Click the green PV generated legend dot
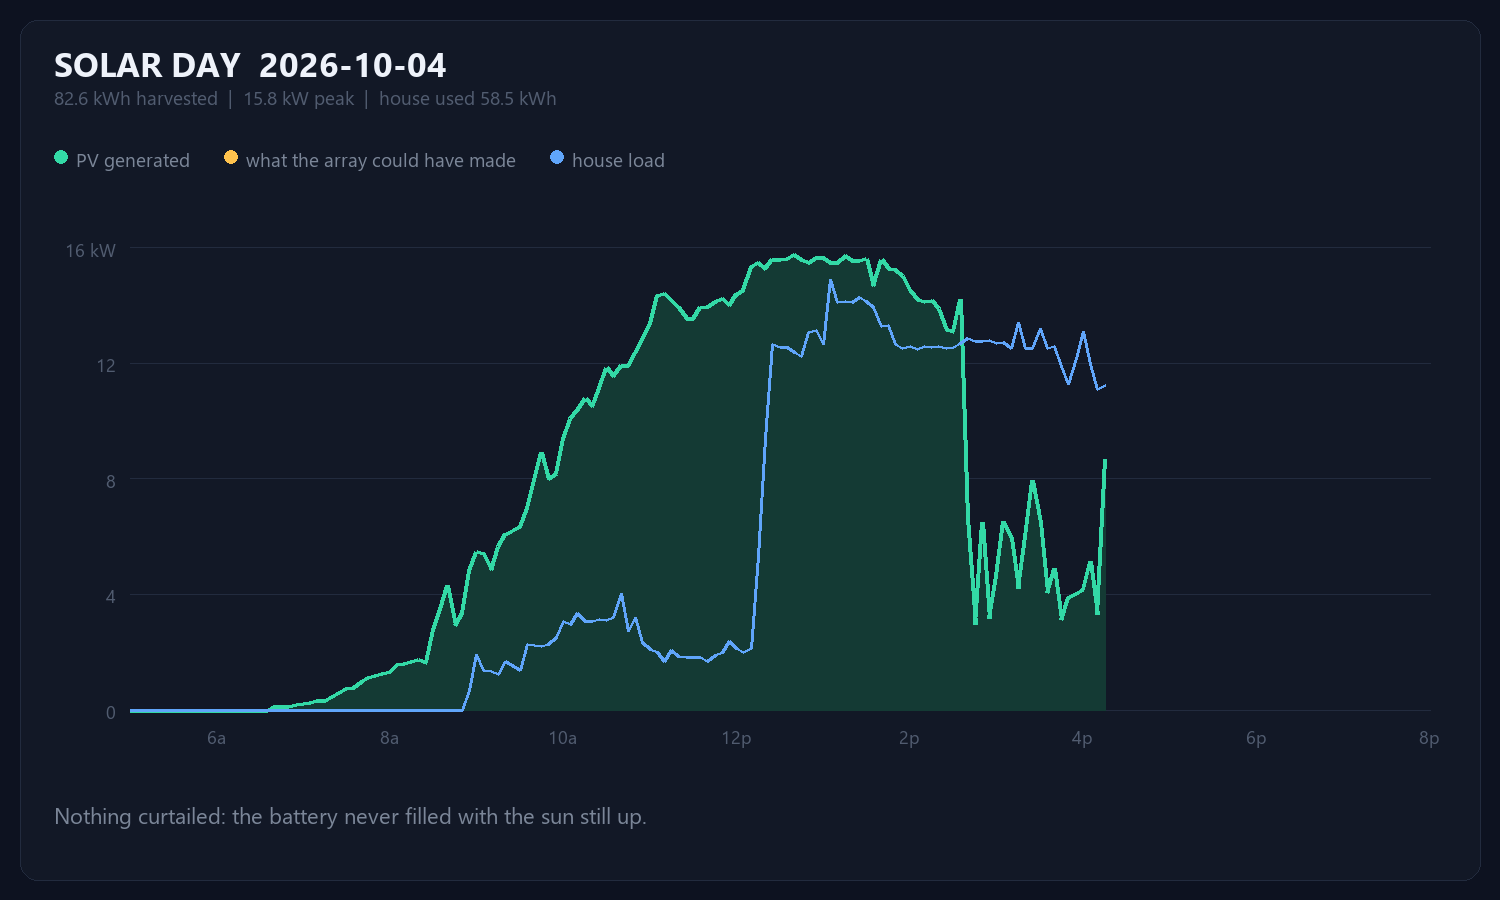The width and height of the screenshot is (1500, 900). 61,158
